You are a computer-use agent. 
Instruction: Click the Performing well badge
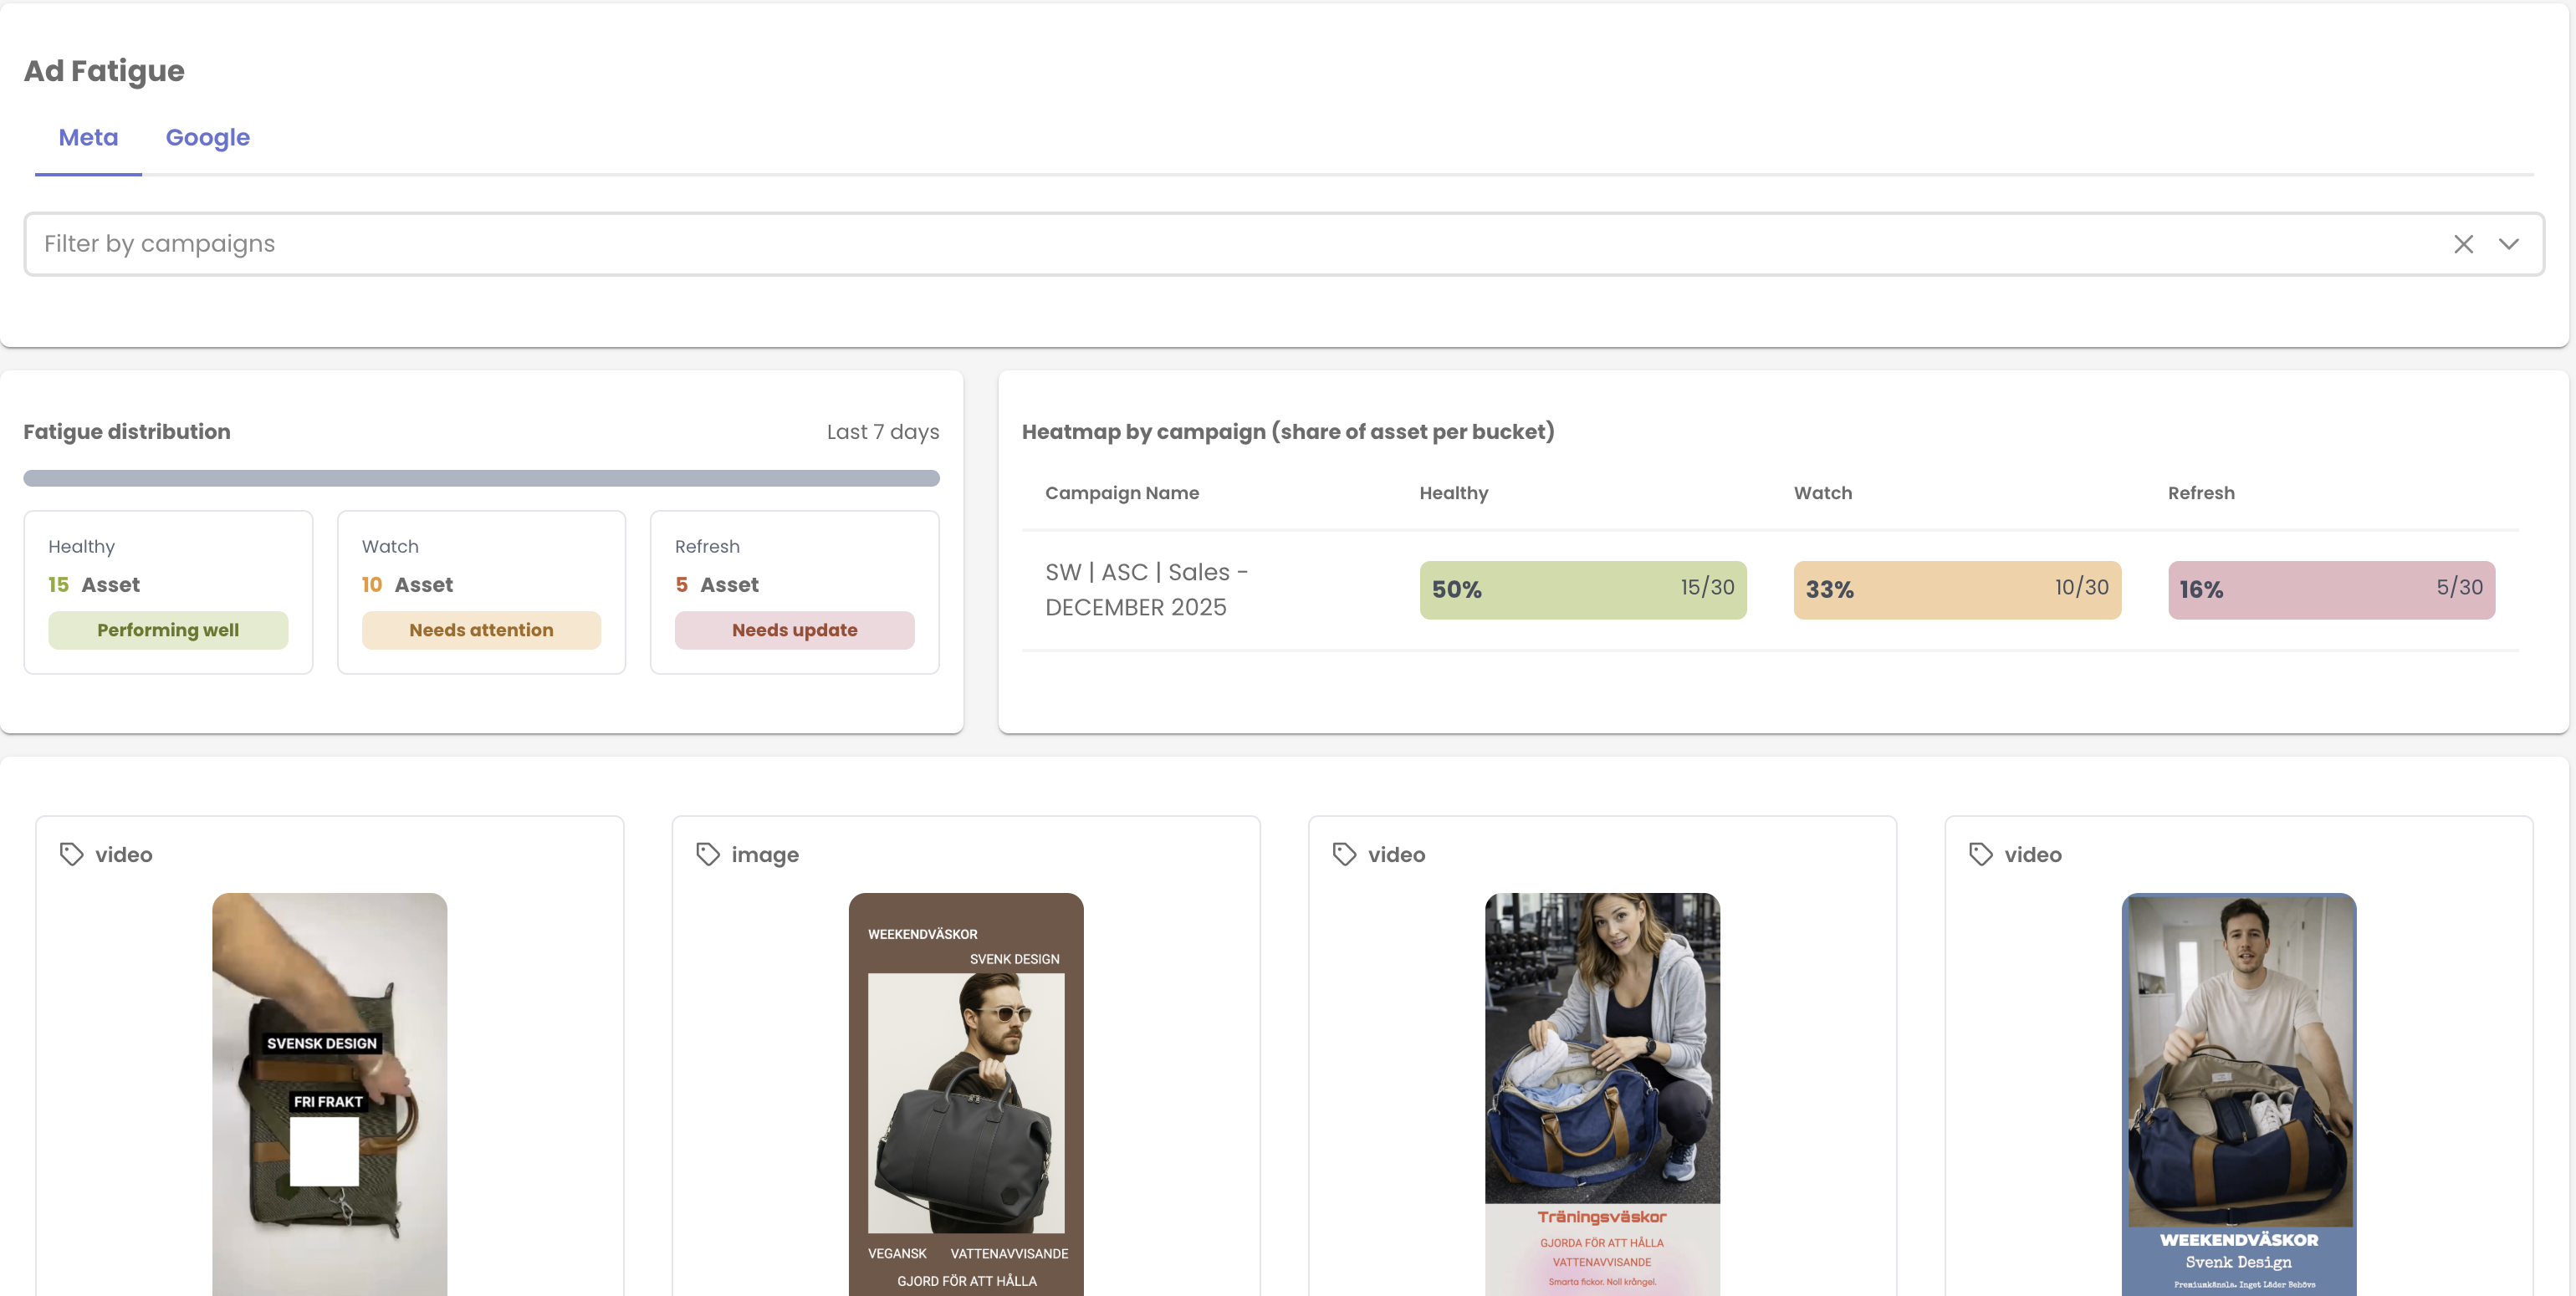coord(168,629)
